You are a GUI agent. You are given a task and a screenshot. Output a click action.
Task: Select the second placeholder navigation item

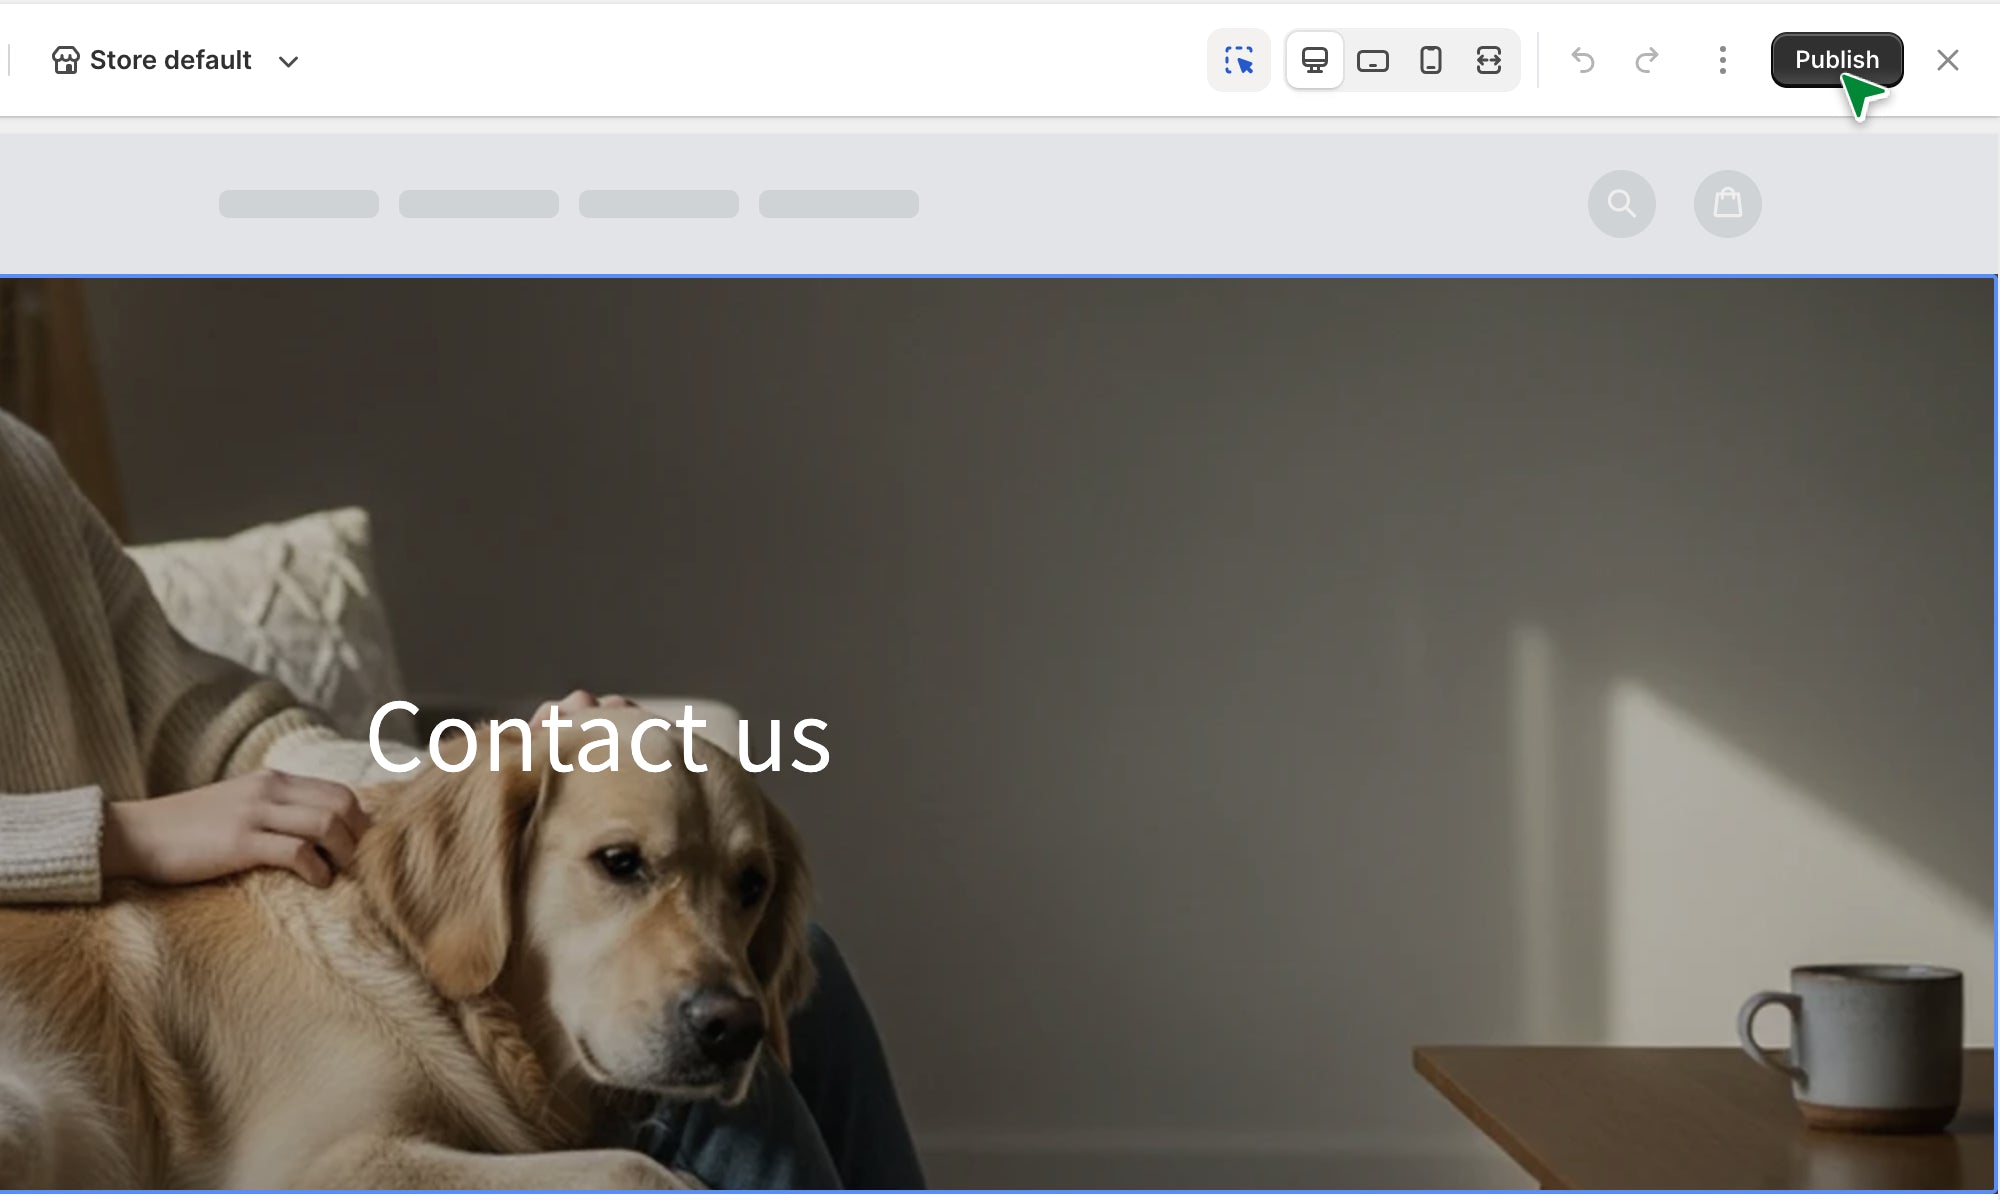(x=479, y=204)
